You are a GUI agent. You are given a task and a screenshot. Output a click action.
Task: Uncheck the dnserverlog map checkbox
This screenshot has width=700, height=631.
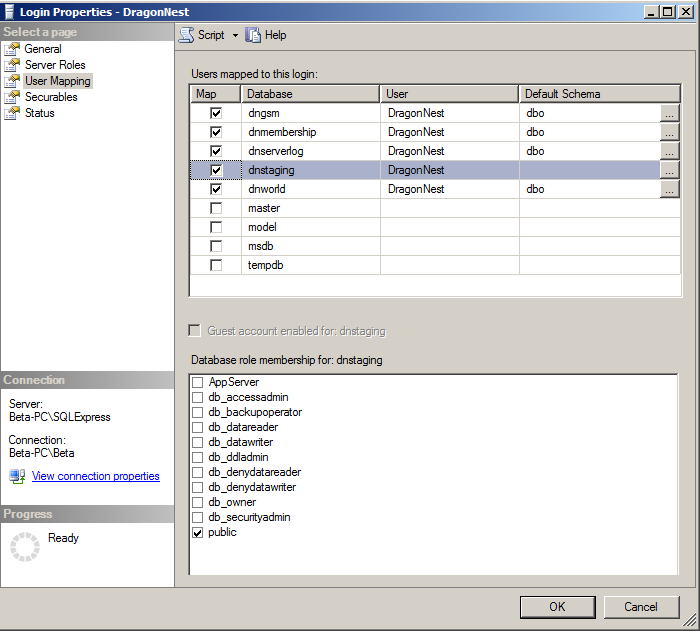216,151
